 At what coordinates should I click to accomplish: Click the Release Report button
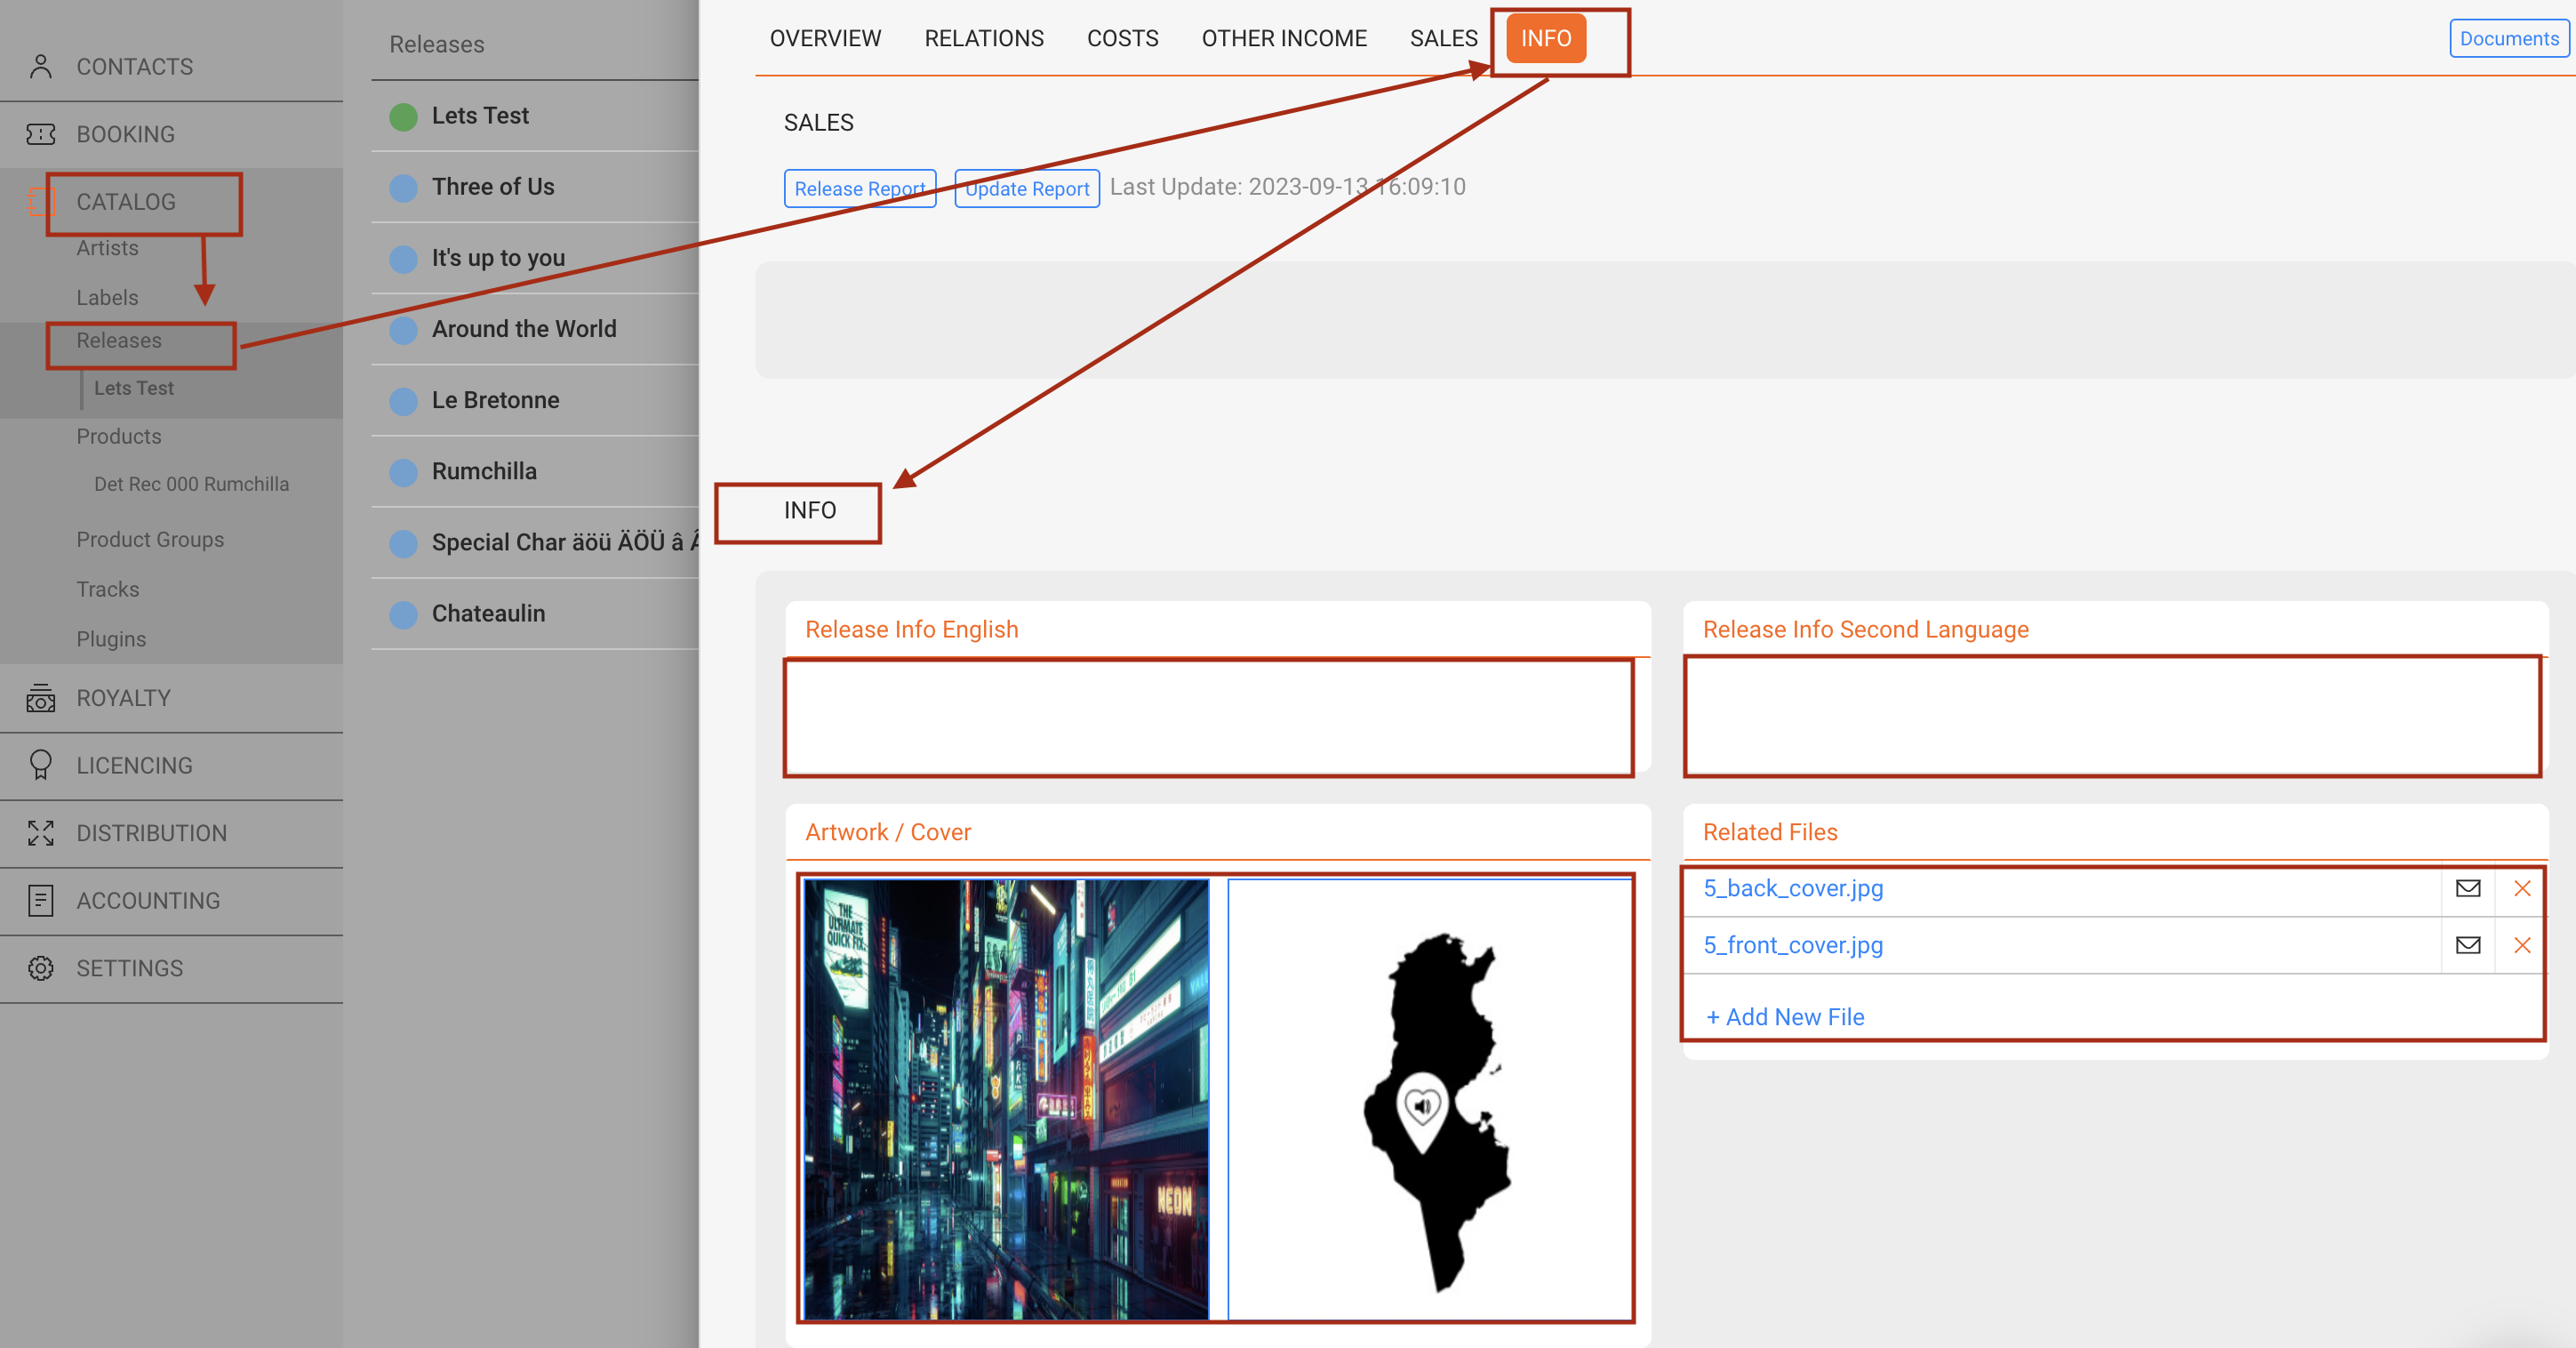(x=860, y=188)
